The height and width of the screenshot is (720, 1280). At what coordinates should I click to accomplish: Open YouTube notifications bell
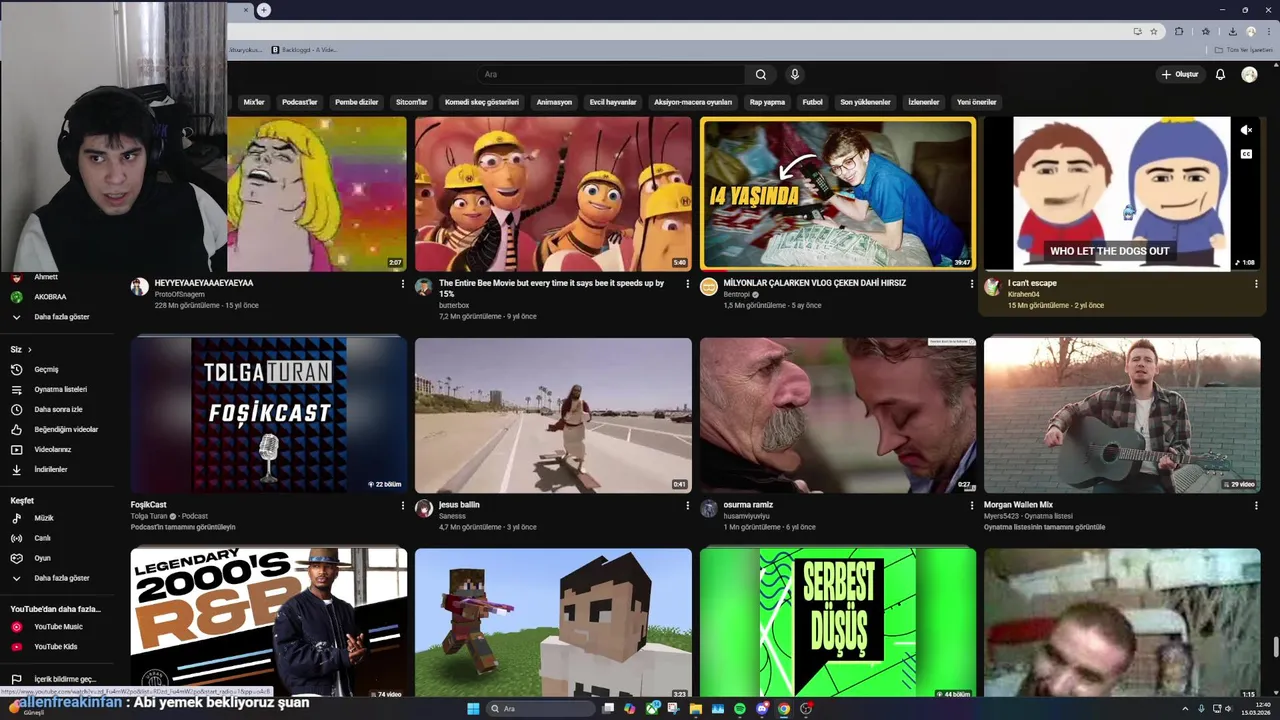tap(1220, 74)
